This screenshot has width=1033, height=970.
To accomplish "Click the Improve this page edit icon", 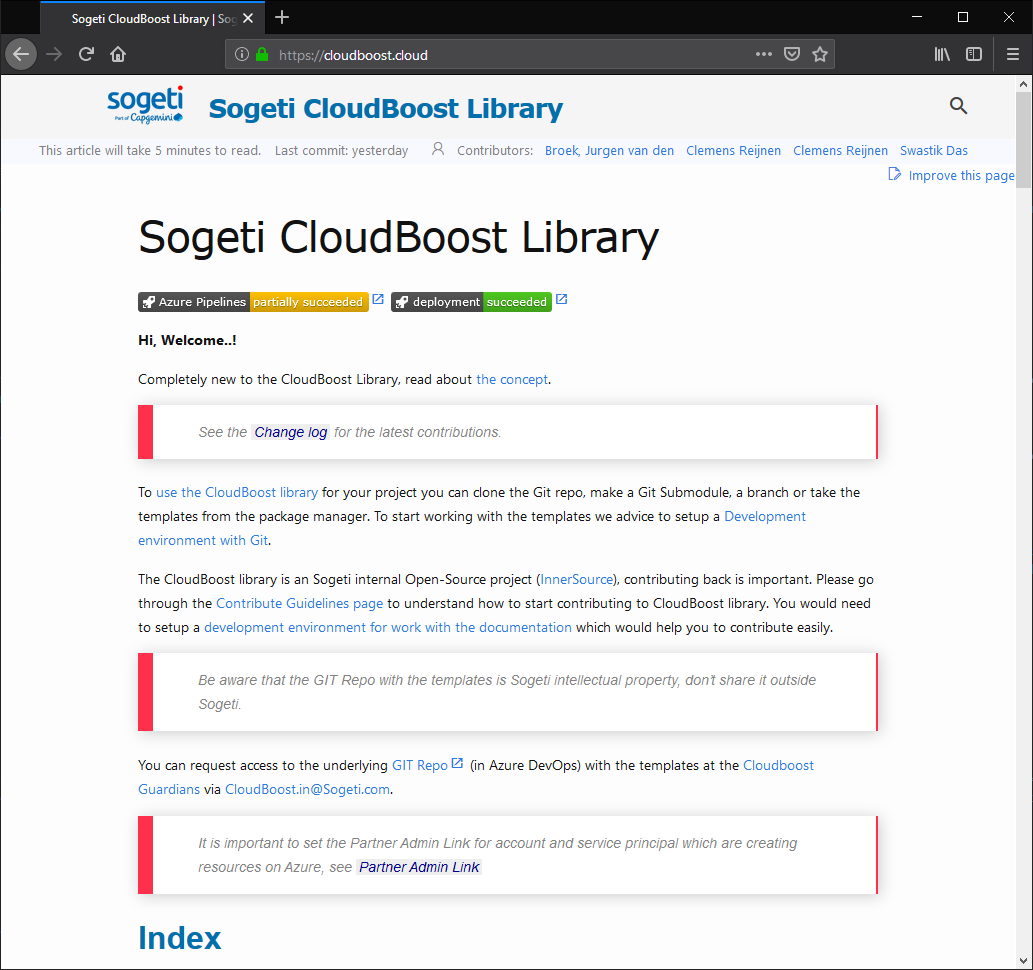I will [x=893, y=174].
